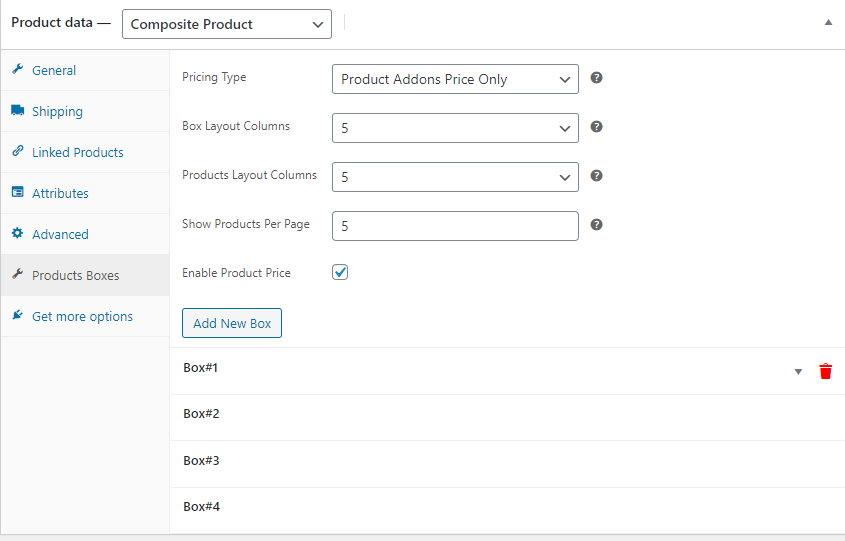This screenshot has height=541, width=845.
Task: Open the Pricing Type dropdown
Action: [455, 79]
